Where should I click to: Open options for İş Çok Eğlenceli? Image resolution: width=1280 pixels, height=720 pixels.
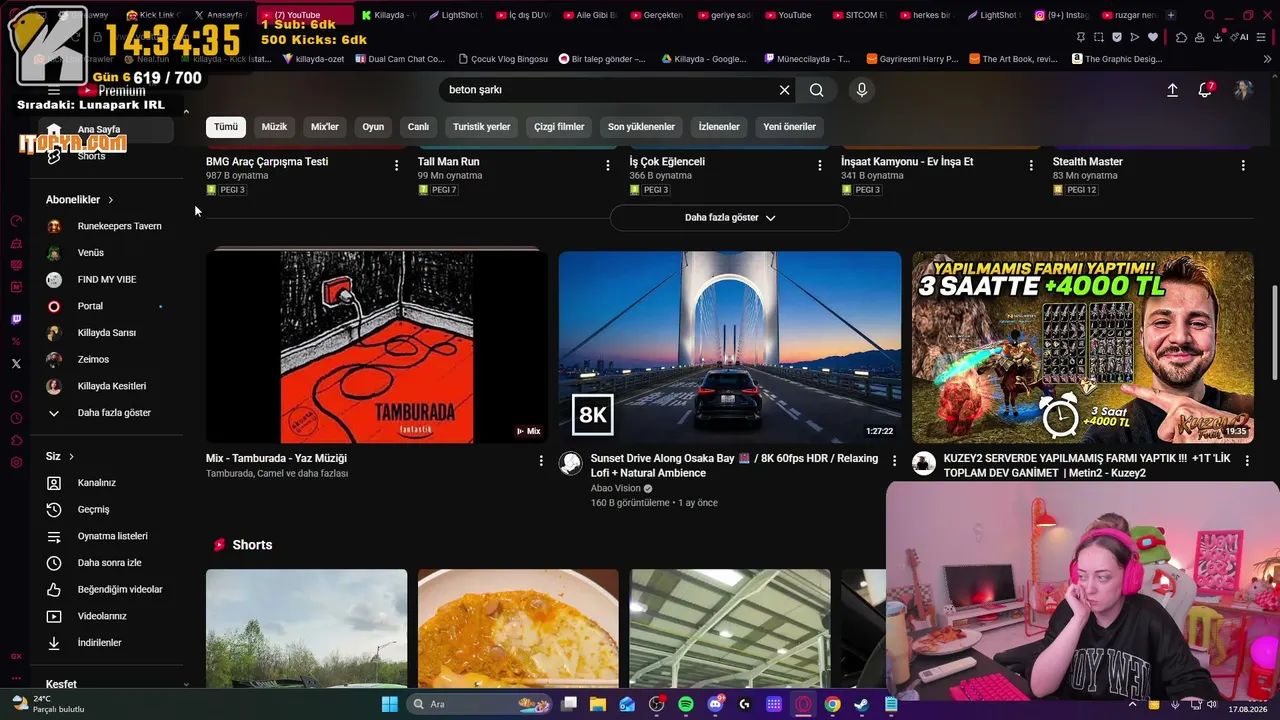pyautogui.click(x=820, y=165)
